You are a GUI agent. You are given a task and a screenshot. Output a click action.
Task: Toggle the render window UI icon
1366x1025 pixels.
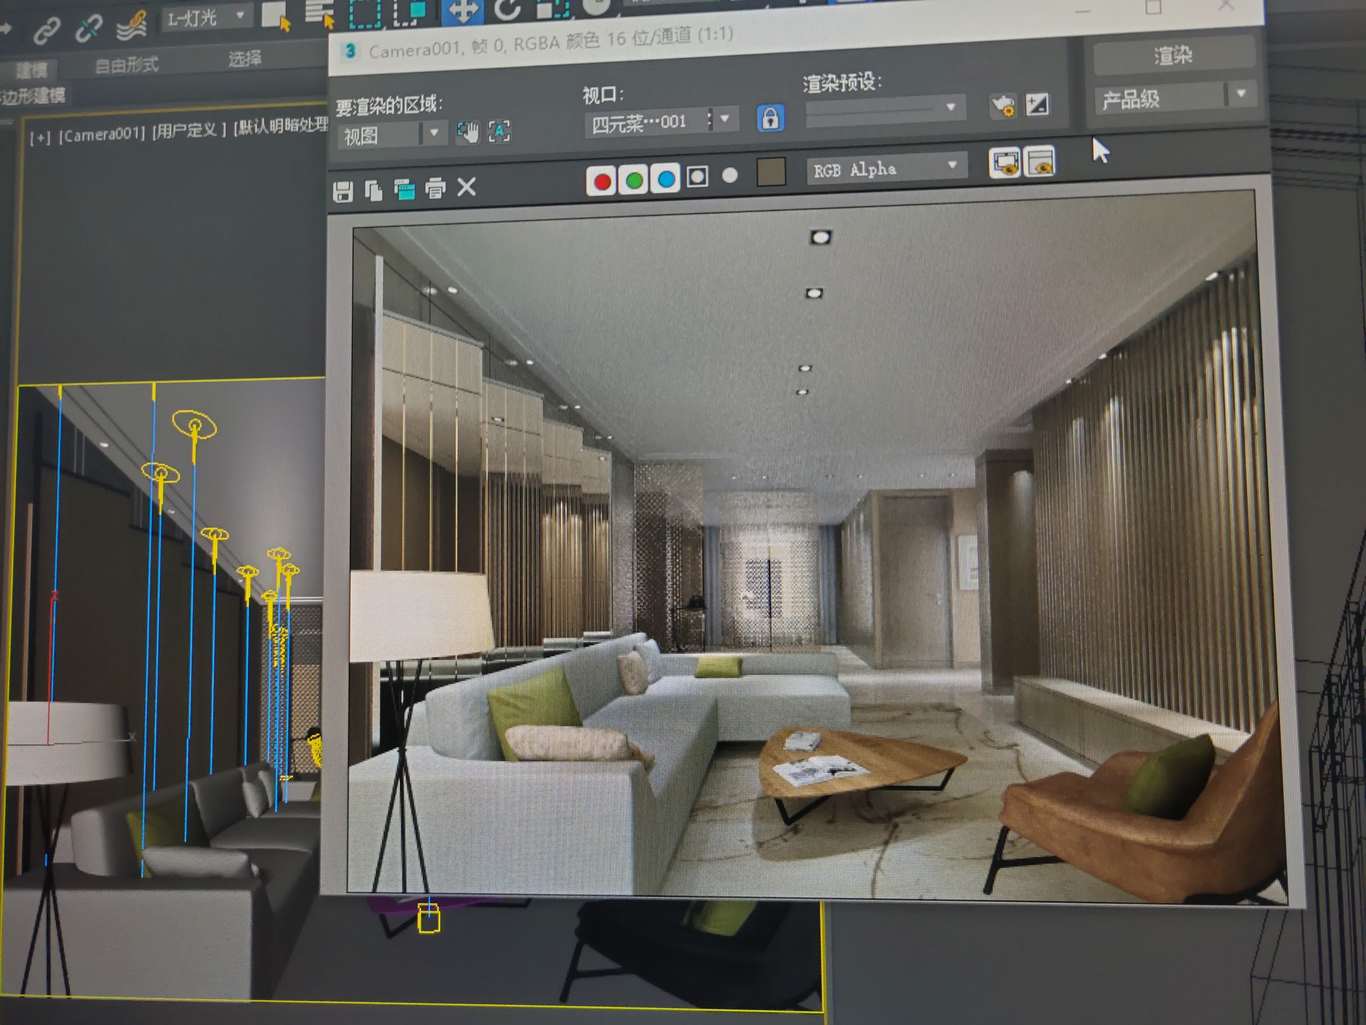coord(1040,161)
